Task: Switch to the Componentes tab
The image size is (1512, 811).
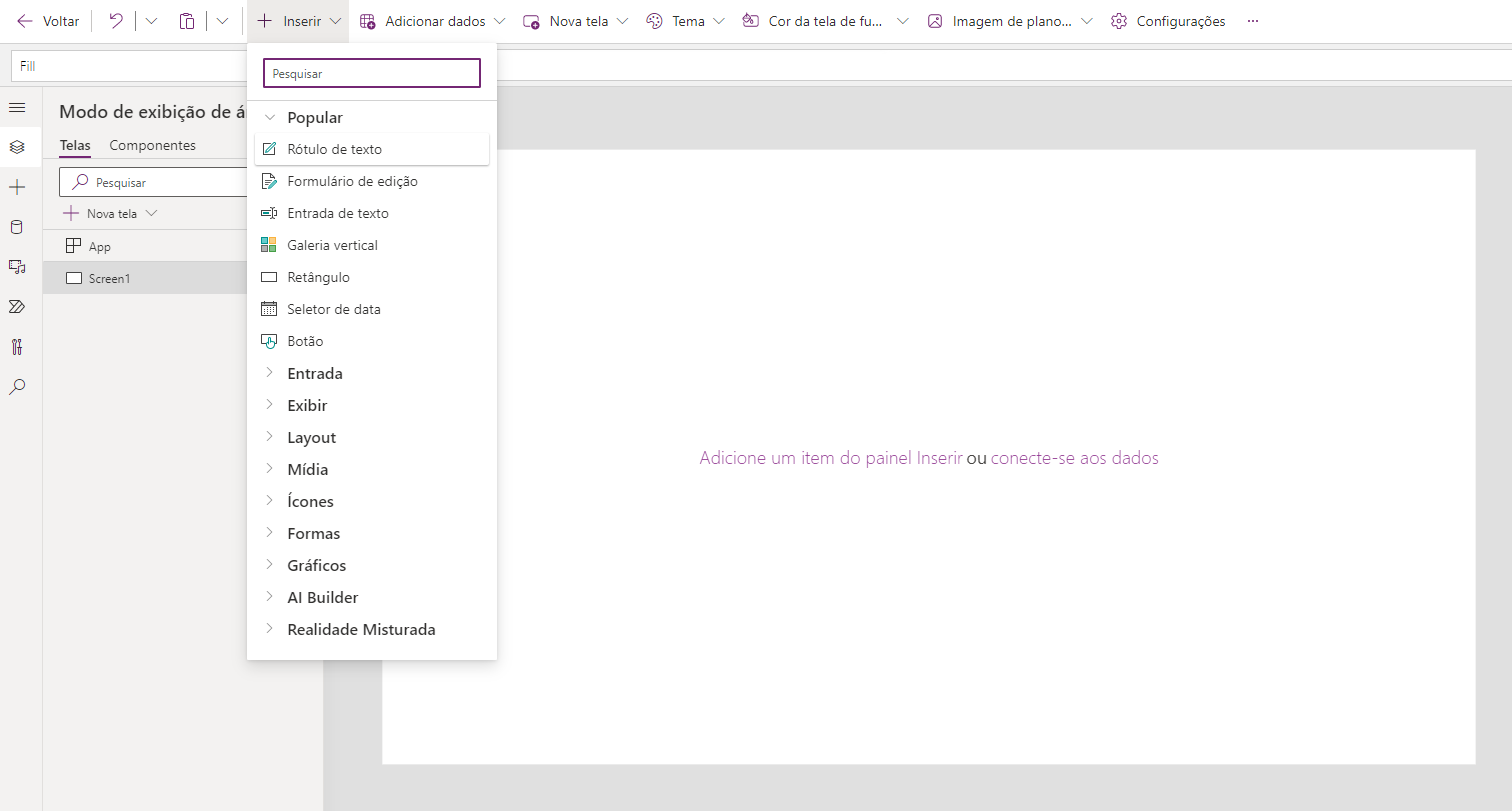Action: tap(152, 146)
